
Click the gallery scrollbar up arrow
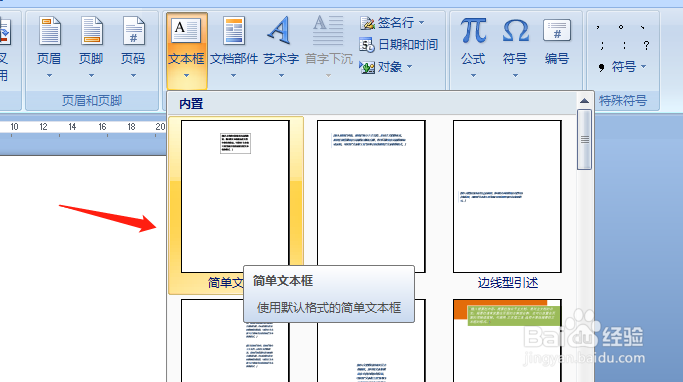click(584, 101)
